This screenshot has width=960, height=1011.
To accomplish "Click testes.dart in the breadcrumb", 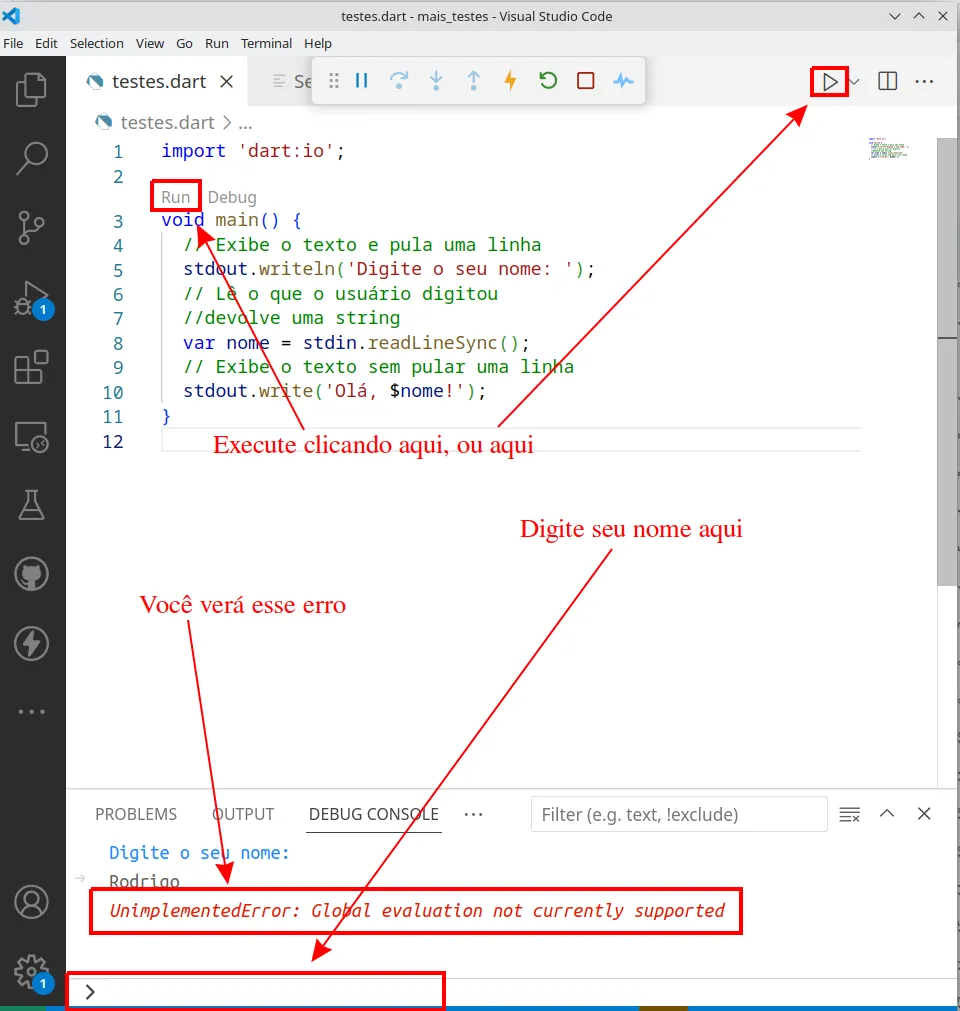I will (168, 122).
